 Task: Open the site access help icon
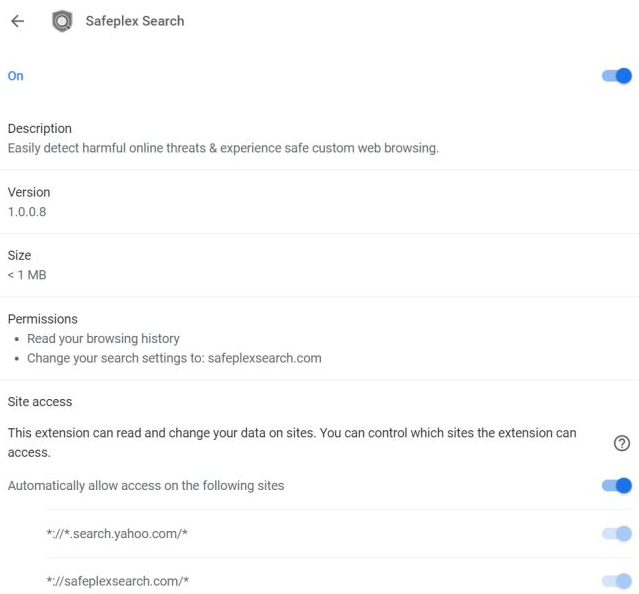(621, 443)
